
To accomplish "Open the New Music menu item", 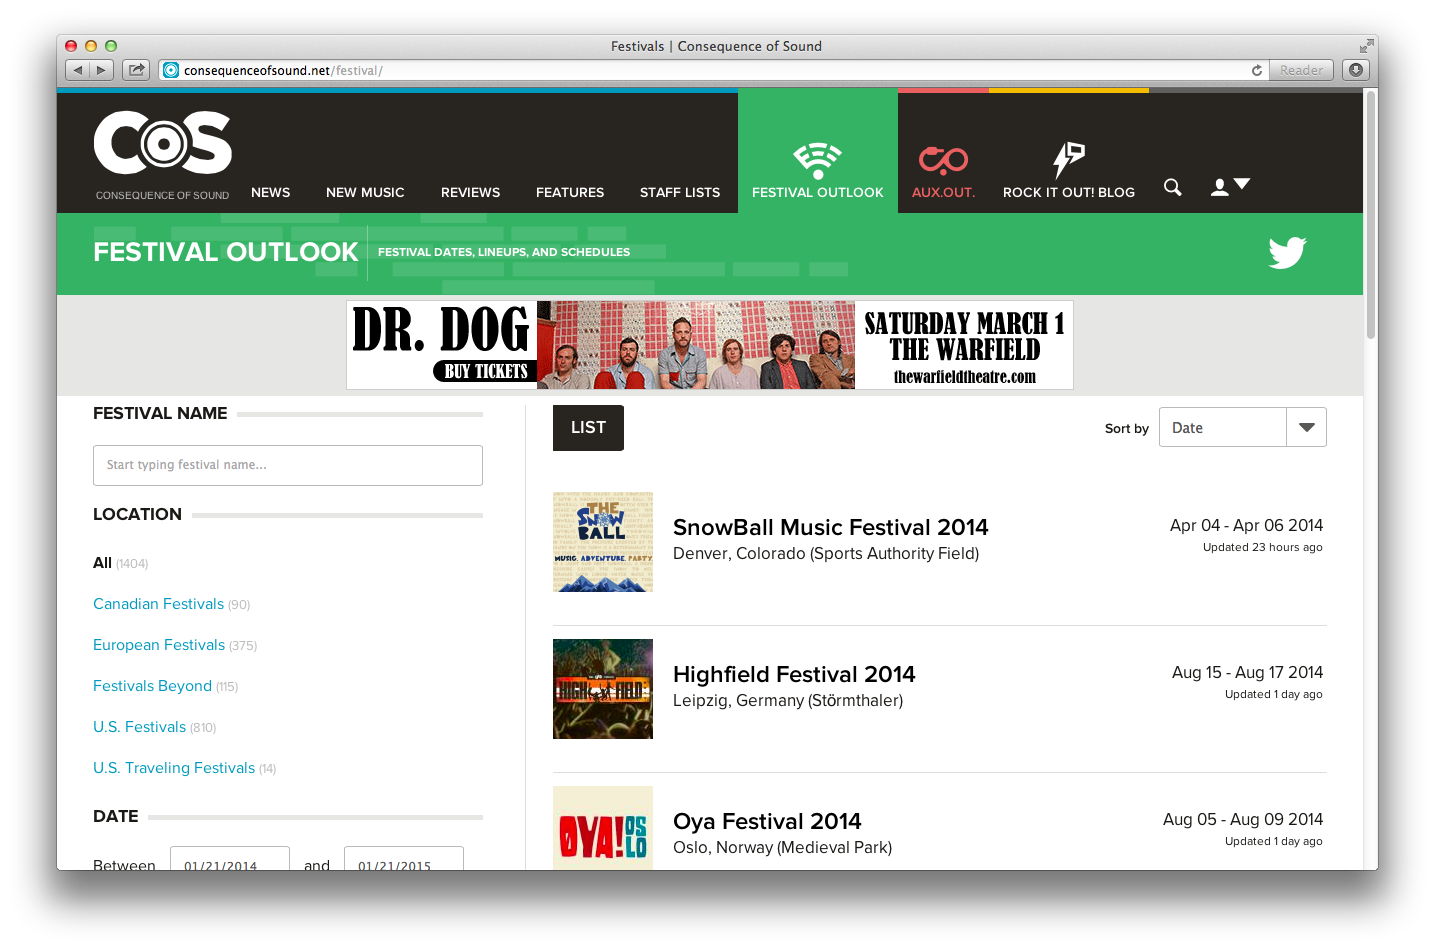I will click(x=365, y=192).
